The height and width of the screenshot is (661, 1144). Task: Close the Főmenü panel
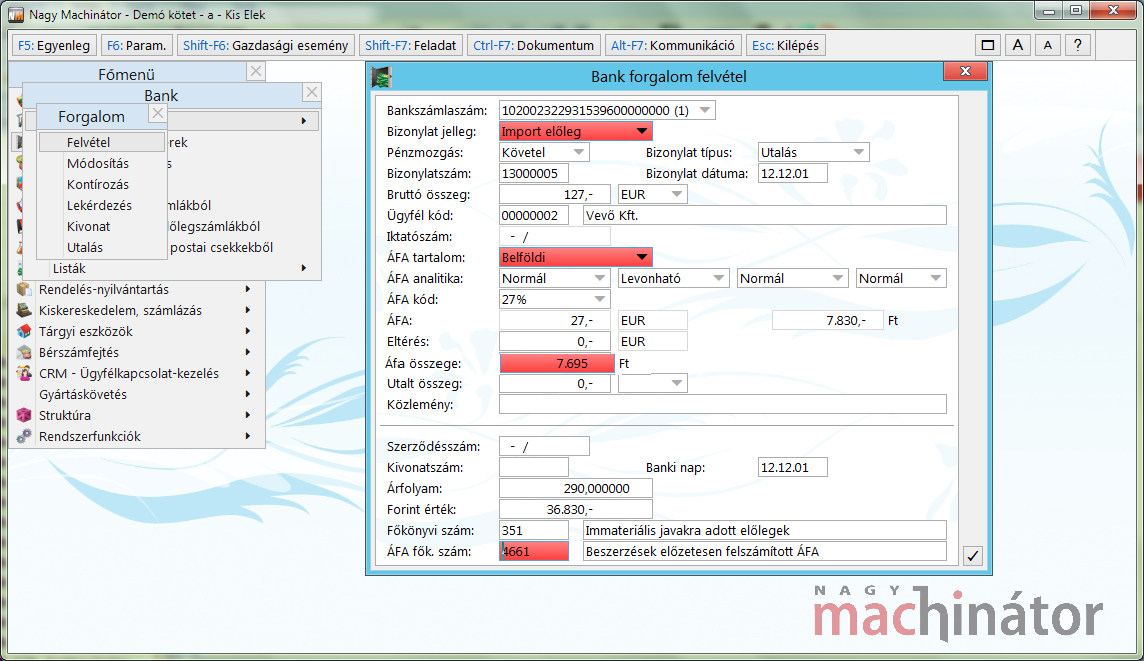pyautogui.click(x=255, y=71)
